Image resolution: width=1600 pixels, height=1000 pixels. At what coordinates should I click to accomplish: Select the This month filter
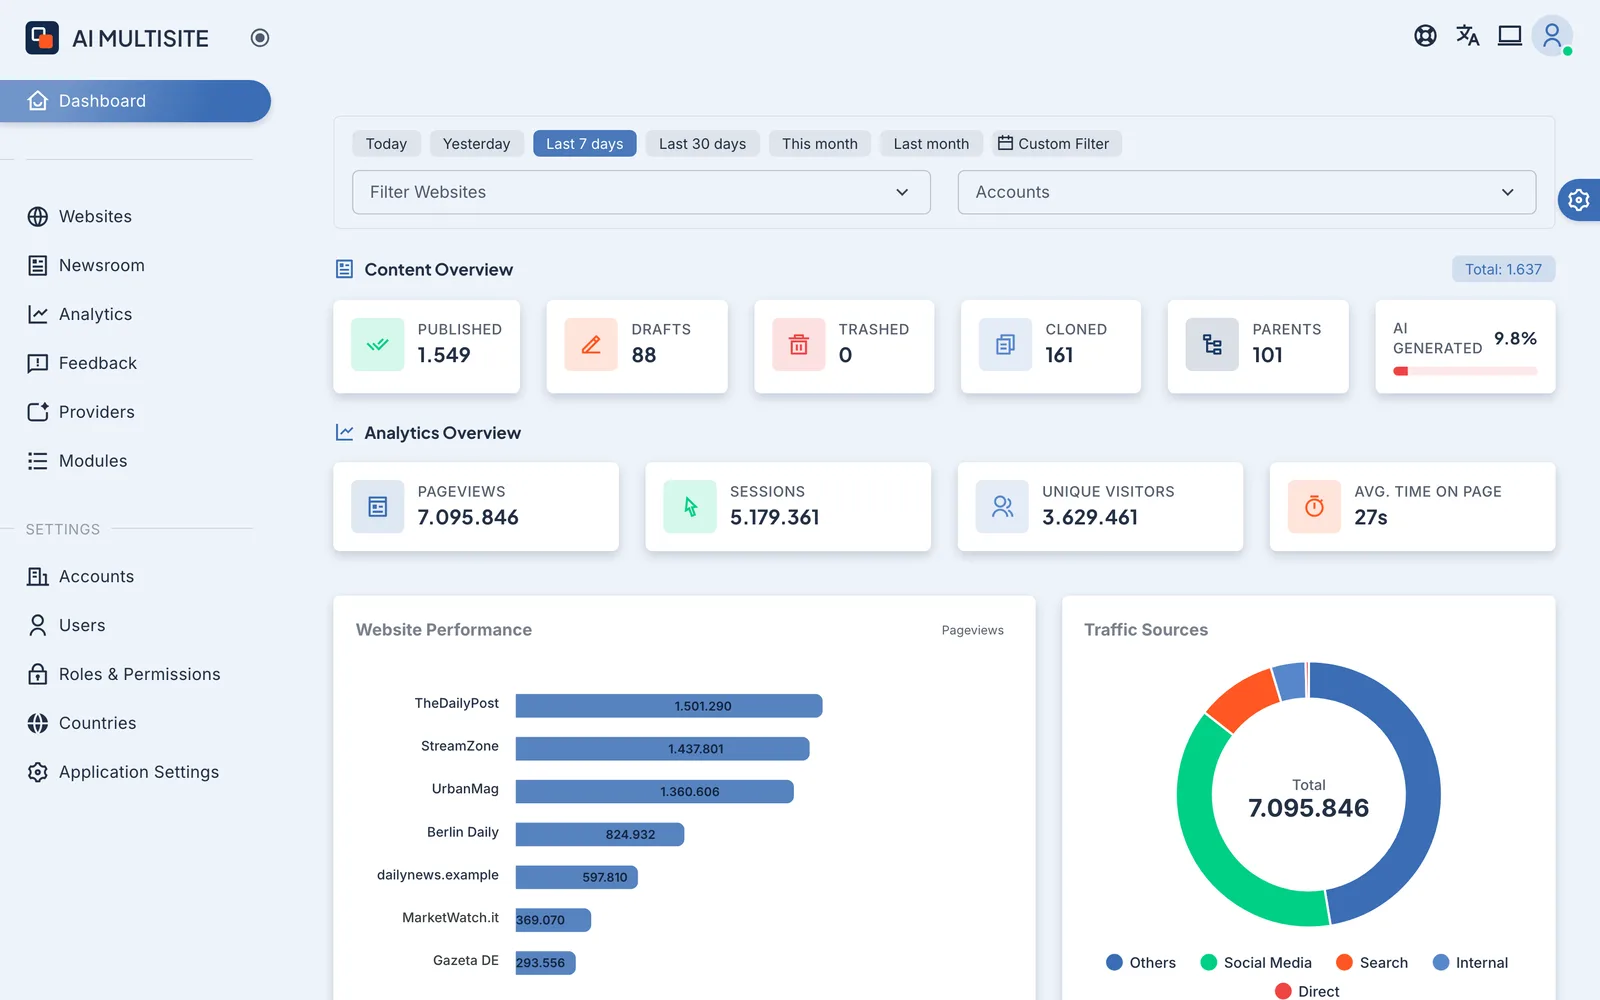click(820, 144)
